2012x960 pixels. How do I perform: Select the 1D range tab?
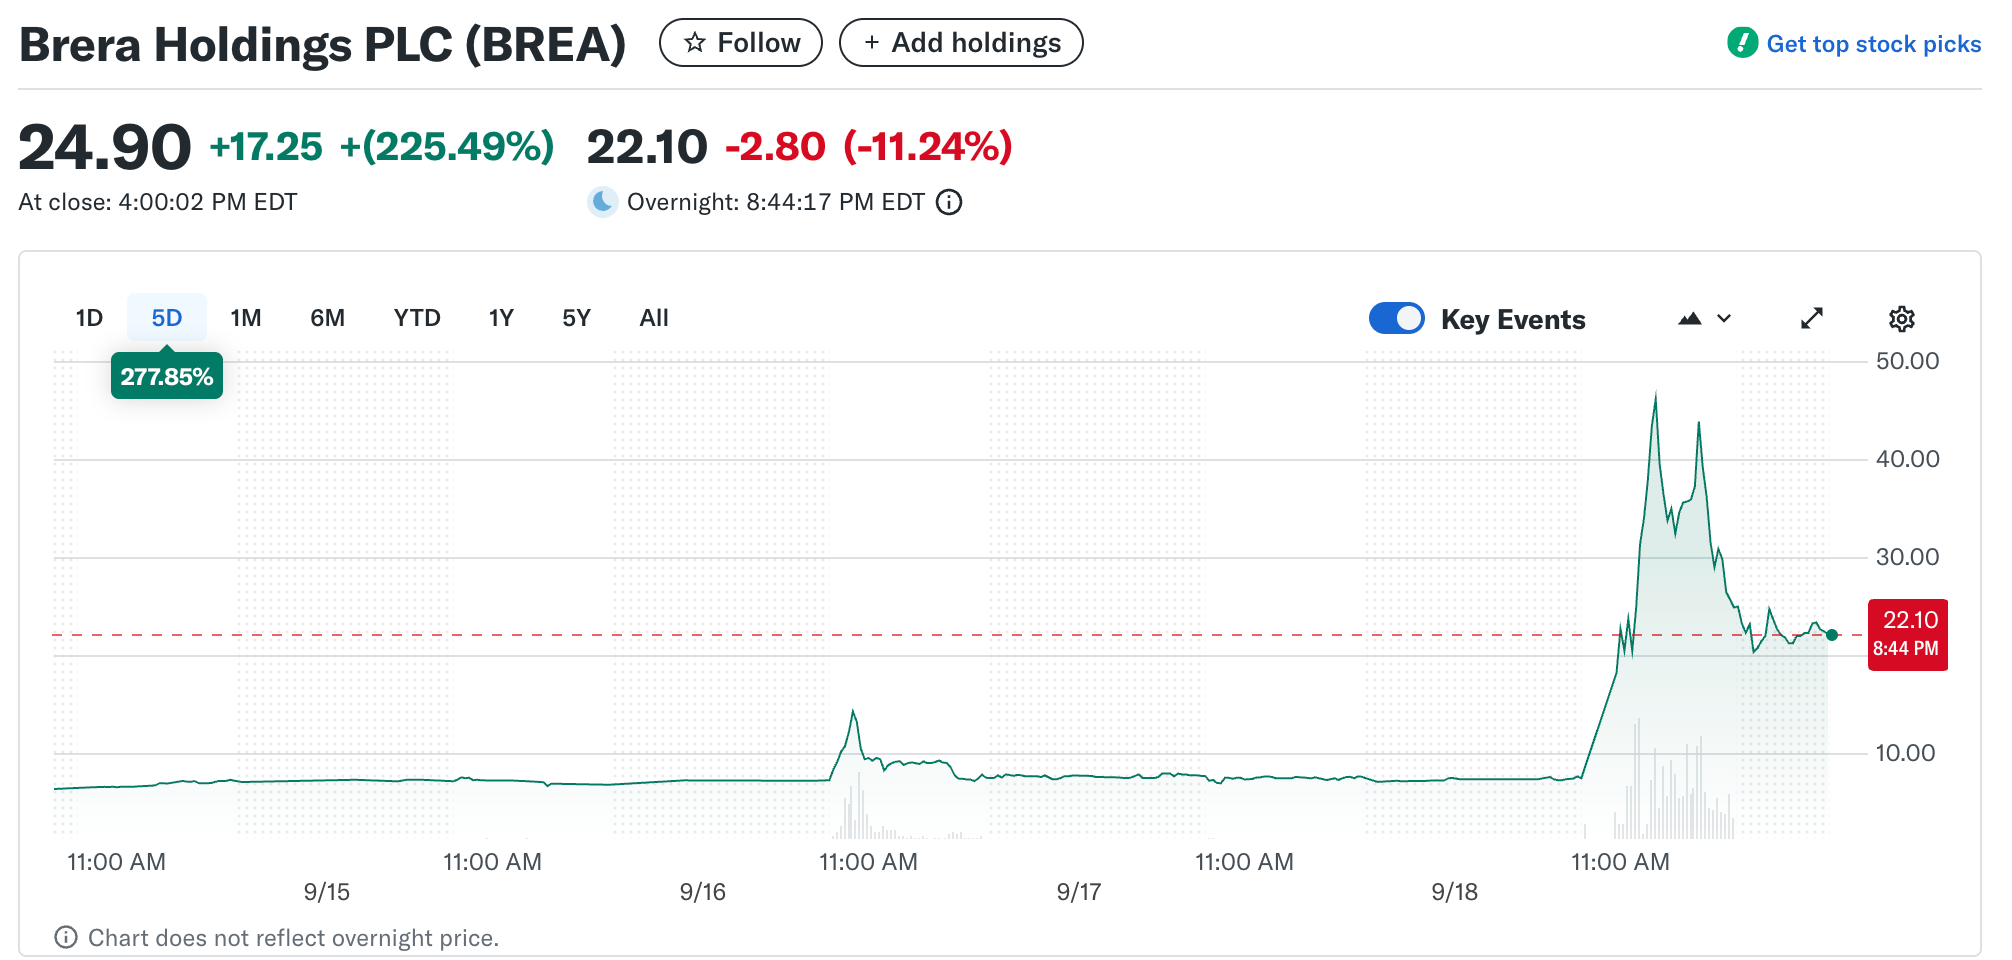(89, 318)
